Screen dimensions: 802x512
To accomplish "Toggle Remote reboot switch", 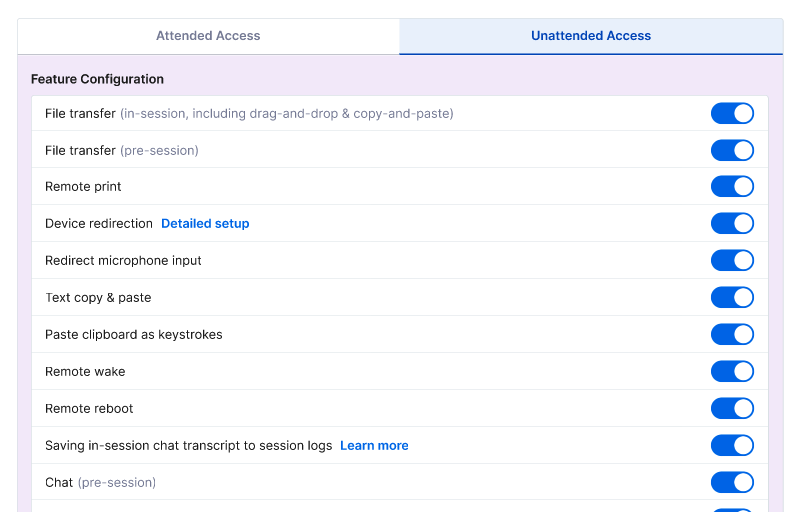I will 732,408.
